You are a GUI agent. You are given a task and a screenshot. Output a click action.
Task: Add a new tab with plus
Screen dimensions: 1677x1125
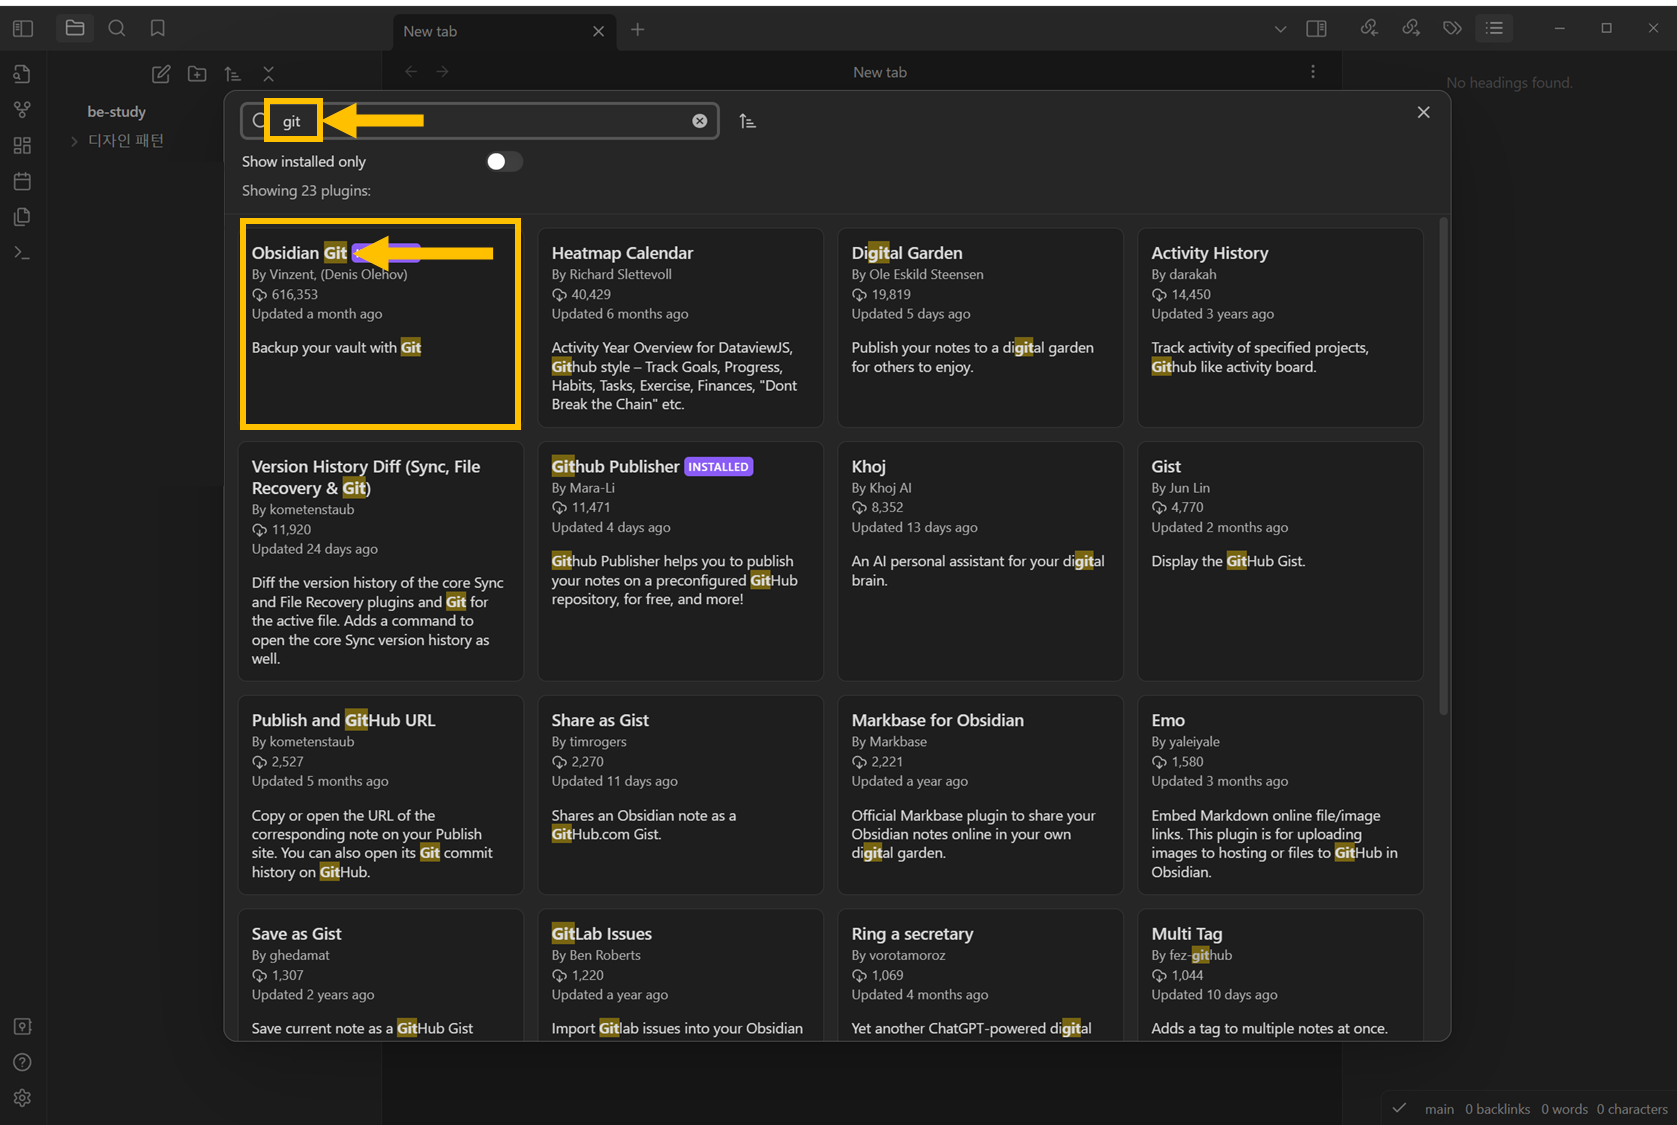[x=637, y=30]
